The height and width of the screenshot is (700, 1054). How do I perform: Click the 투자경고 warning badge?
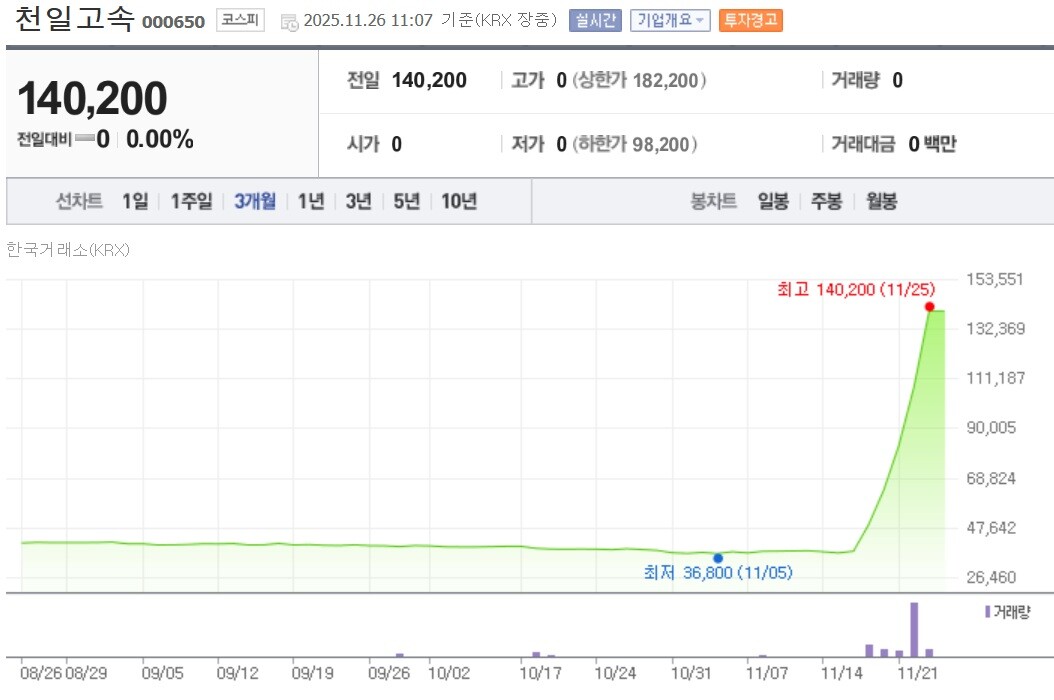click(750, 21)
